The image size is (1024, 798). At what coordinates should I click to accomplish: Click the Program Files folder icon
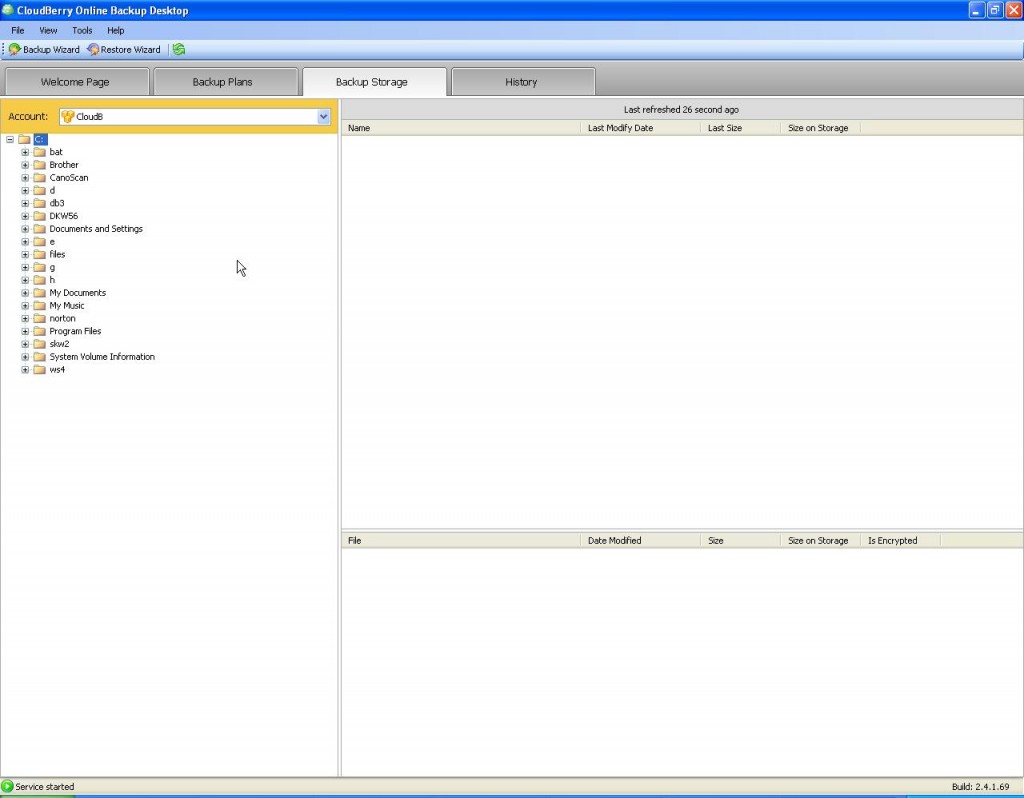pyautogui.click(x=39, y=331)
